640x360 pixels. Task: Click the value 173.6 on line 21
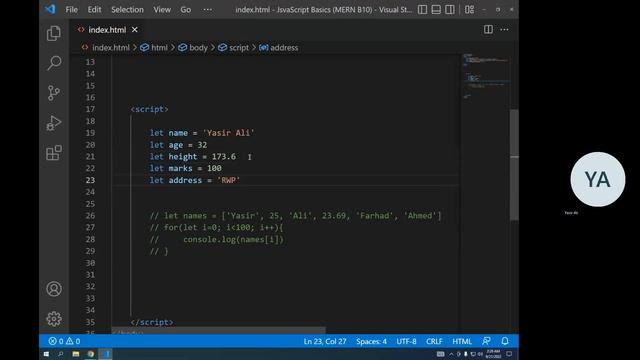[x=224, y=156]
